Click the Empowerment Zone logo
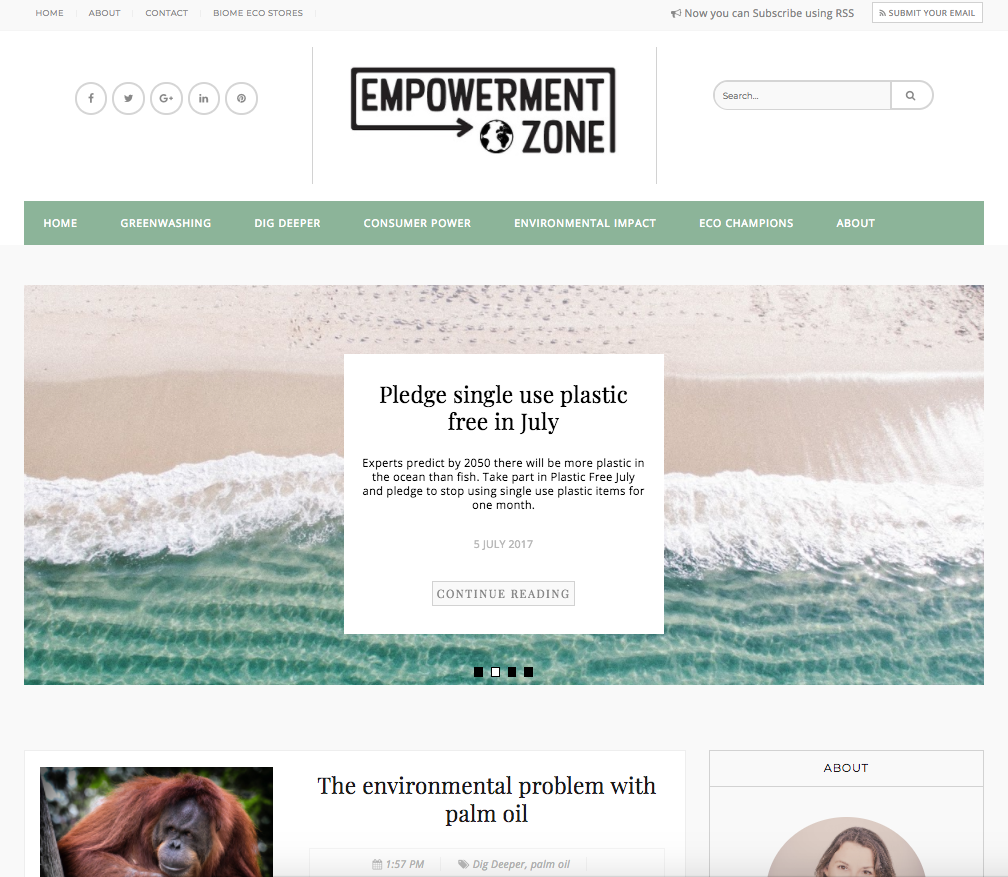The image size is (1008, 877). pos(483,111)
